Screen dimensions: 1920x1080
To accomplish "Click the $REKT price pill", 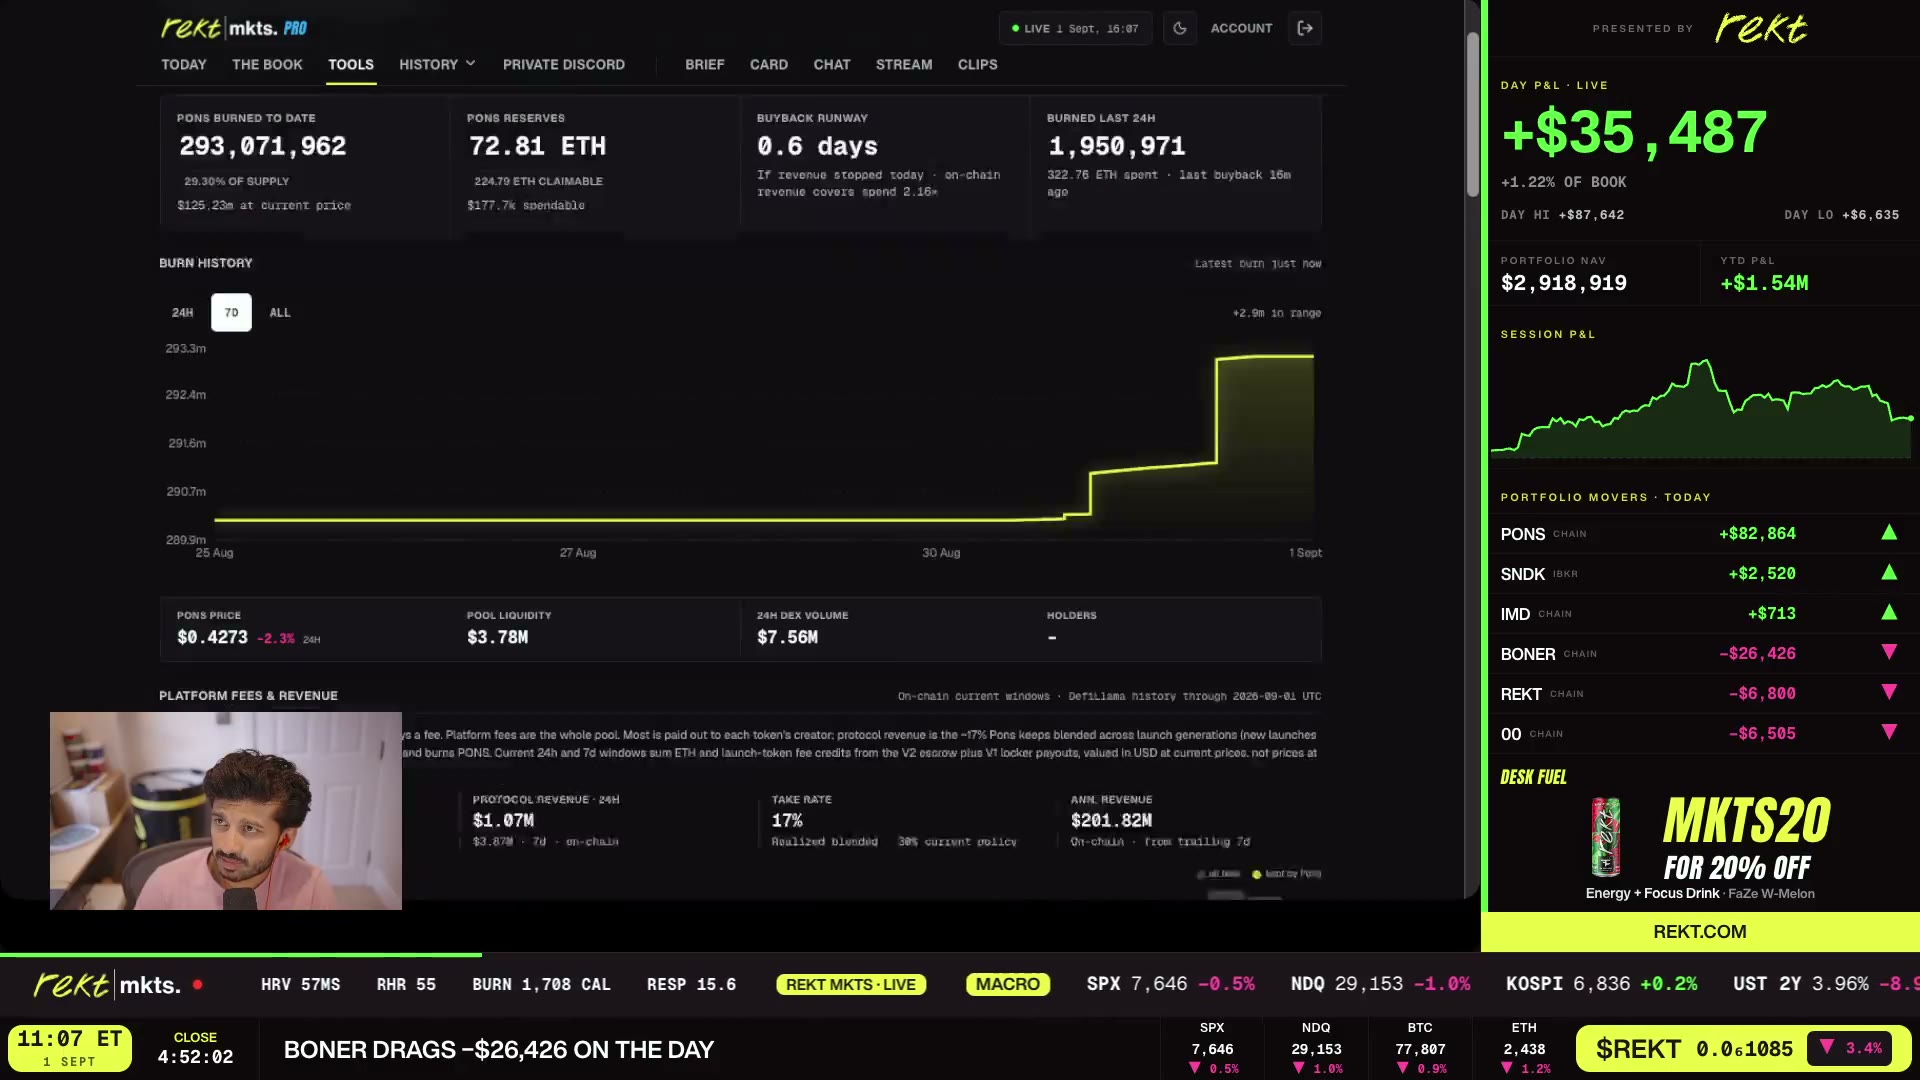I will [x=1744, y=1049].
